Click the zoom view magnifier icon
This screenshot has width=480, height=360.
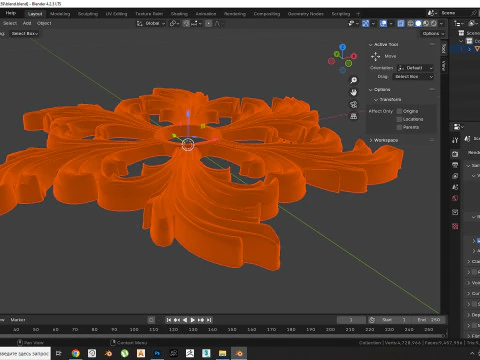point(353,80)
